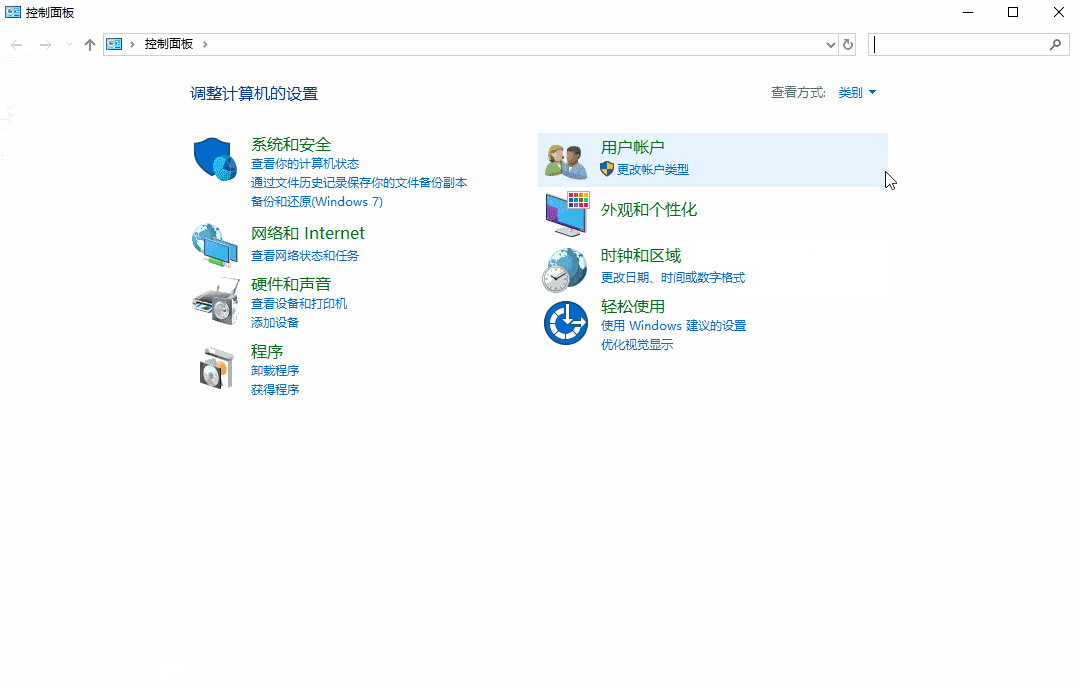
Task: Open 系统和安全 via its shield icon
Action: point(215,158)
